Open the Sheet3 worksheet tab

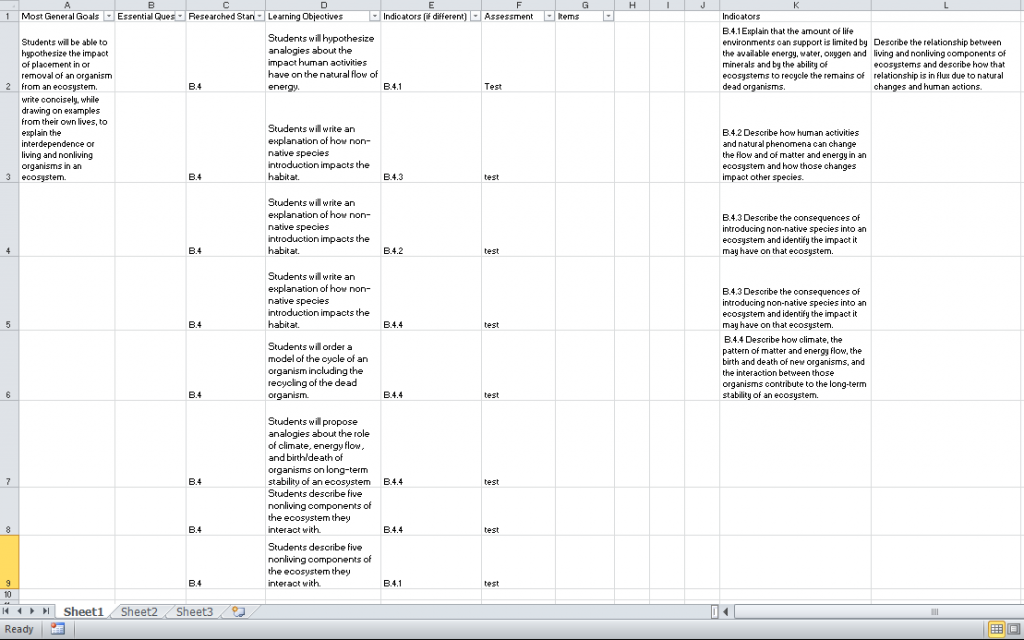click(x=194, y=612)
